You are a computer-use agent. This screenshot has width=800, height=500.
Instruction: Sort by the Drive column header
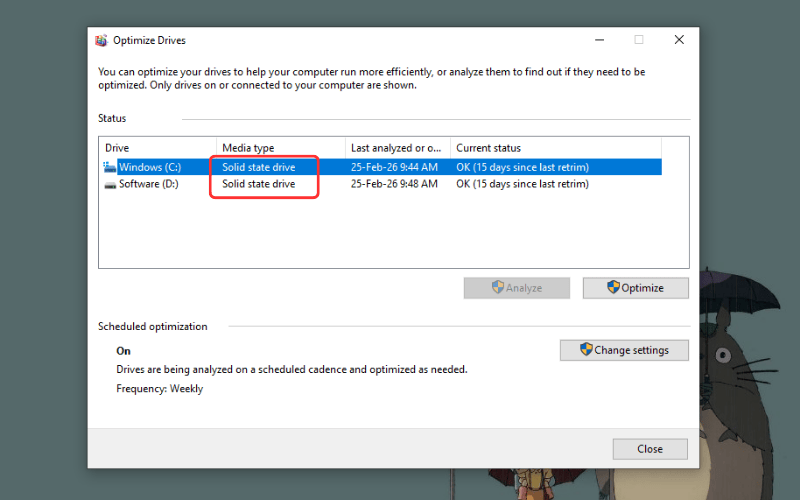pyautogui.click(x=157, y=148)
